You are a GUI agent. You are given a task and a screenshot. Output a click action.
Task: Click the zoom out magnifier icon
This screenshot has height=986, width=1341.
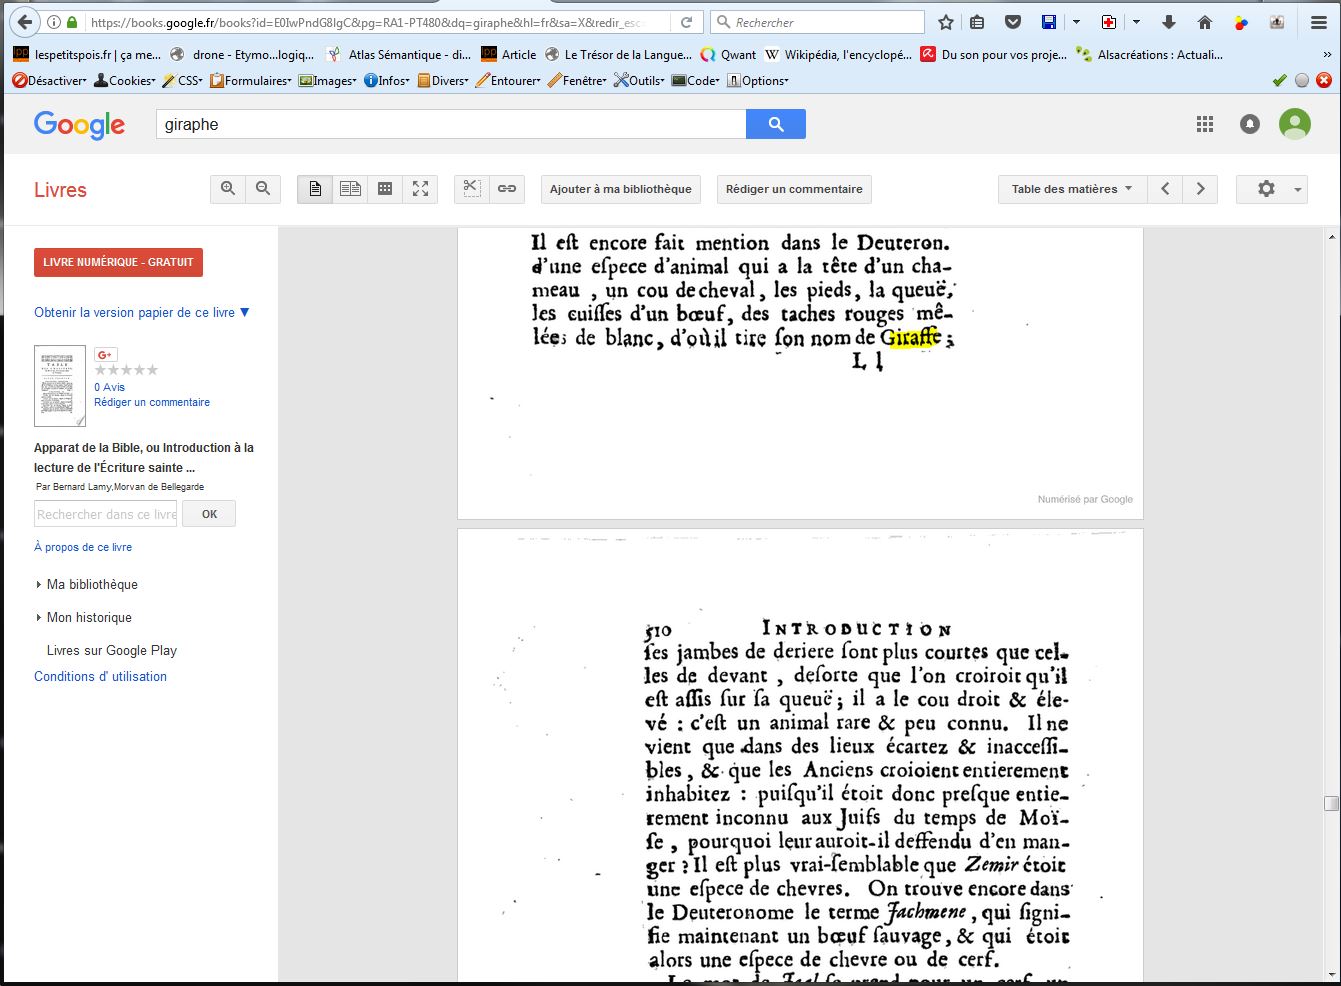click(263, 189)
